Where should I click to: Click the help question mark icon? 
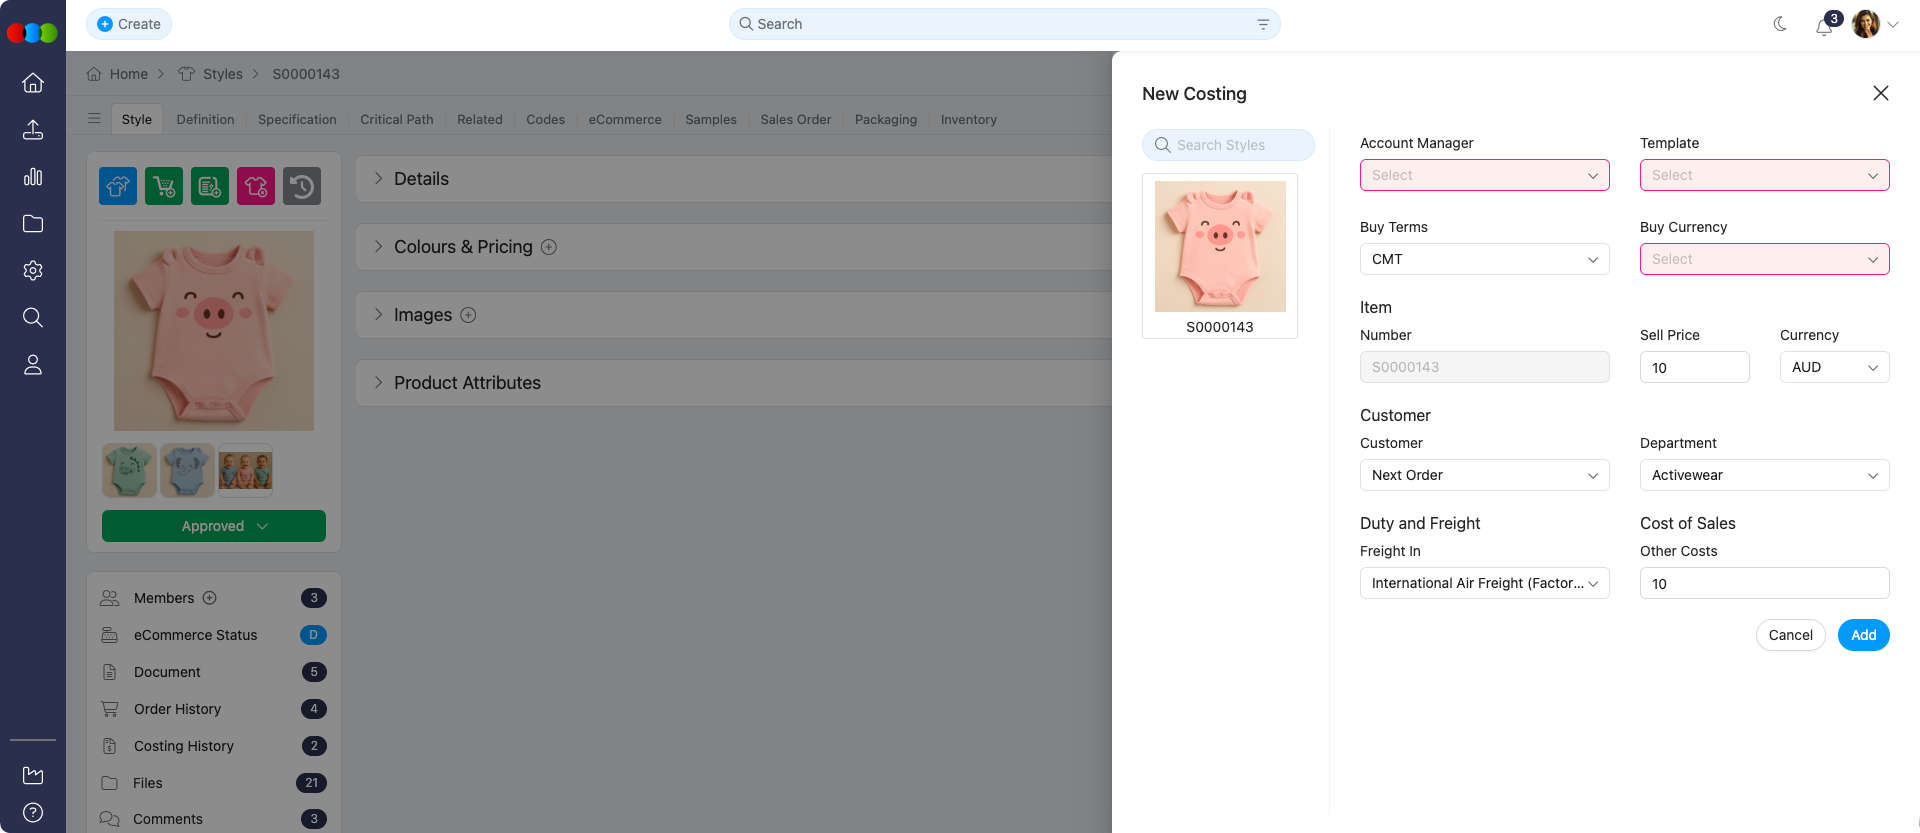[x=33, y=812]
